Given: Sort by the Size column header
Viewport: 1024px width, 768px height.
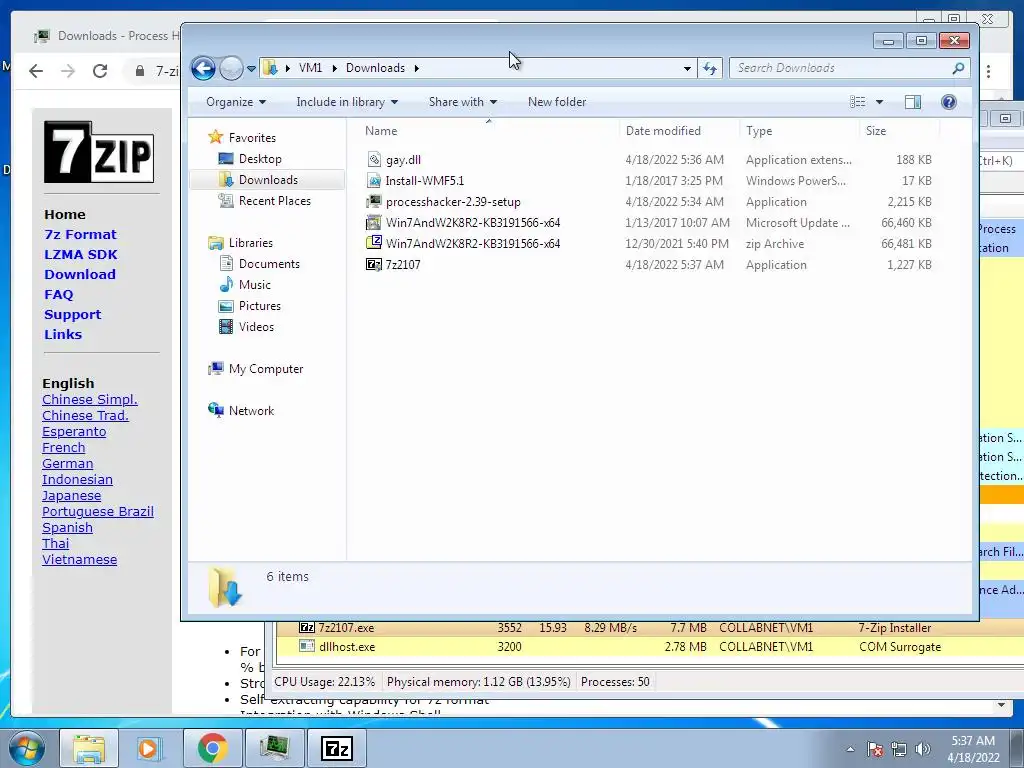Looking at the screenshot, I should [899, 131].
